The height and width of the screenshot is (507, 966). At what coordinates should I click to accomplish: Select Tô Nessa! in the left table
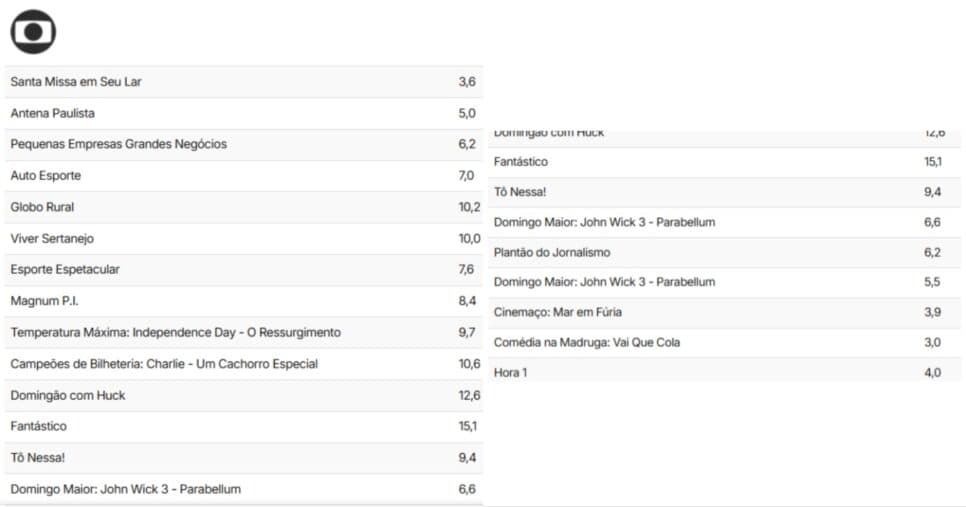(x=244, y=458)
